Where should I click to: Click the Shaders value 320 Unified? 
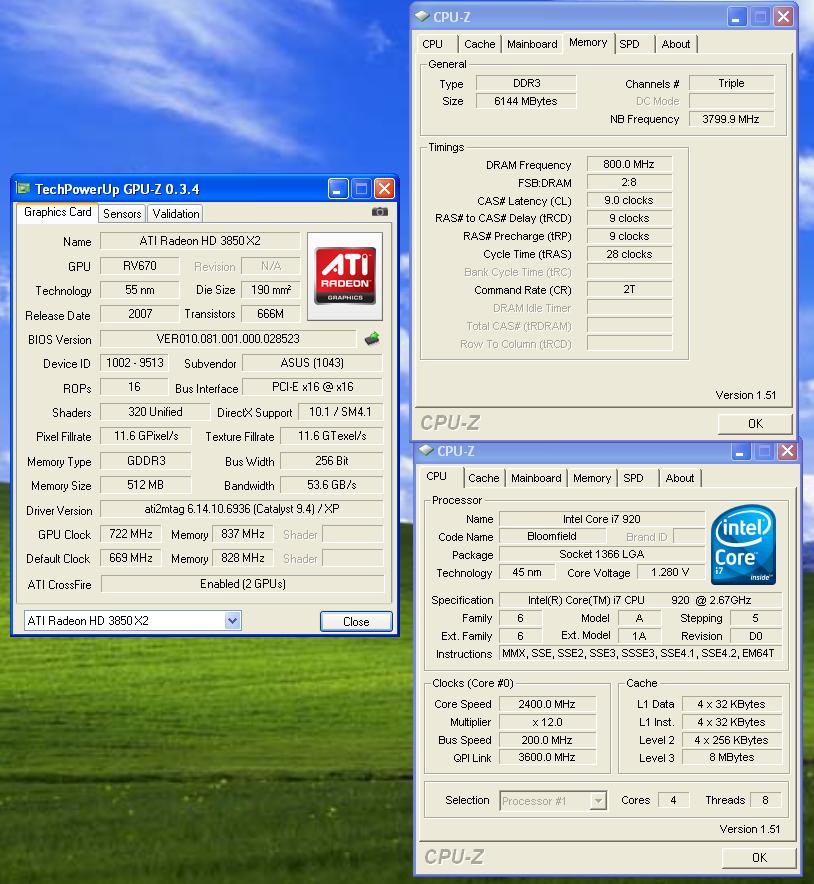click(x=155, y=412)
